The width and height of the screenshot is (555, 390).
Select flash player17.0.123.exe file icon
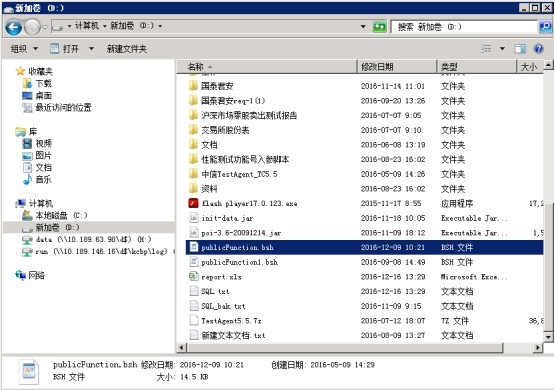pos(193,203)
